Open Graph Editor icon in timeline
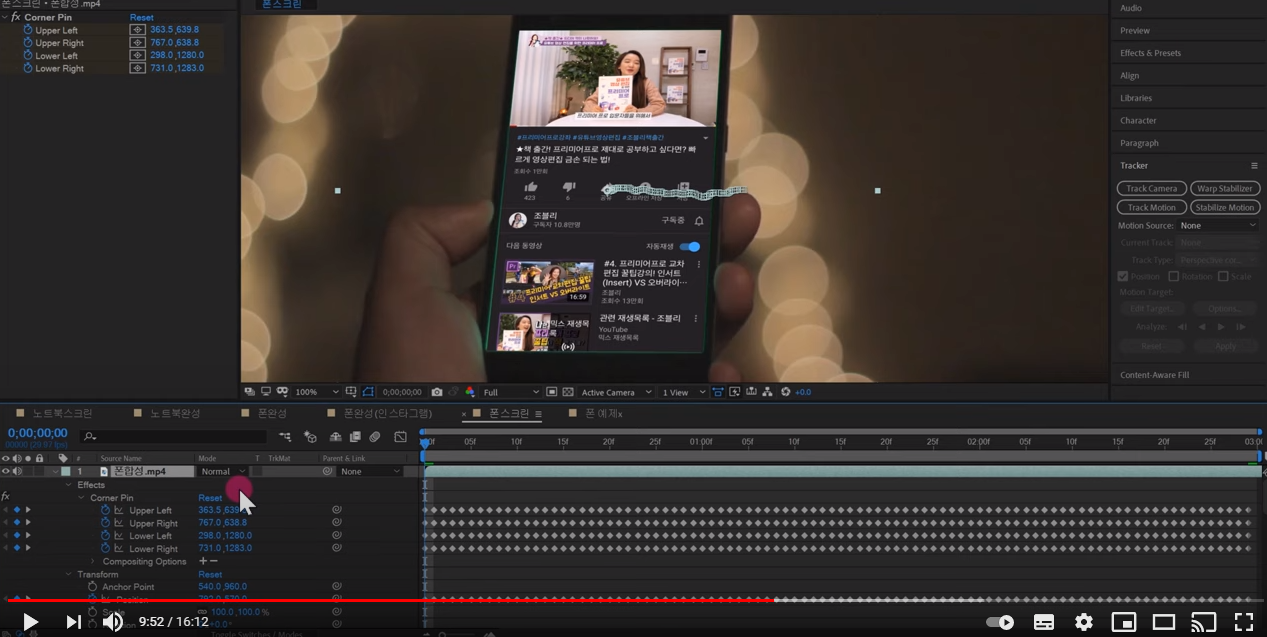Image resolution: width=1267 pixels, height=637 pixels. [401, 437]
